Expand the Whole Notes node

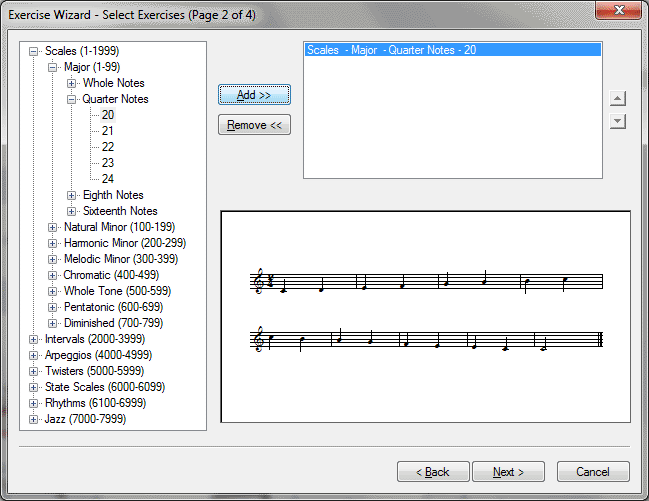(71, 84)
